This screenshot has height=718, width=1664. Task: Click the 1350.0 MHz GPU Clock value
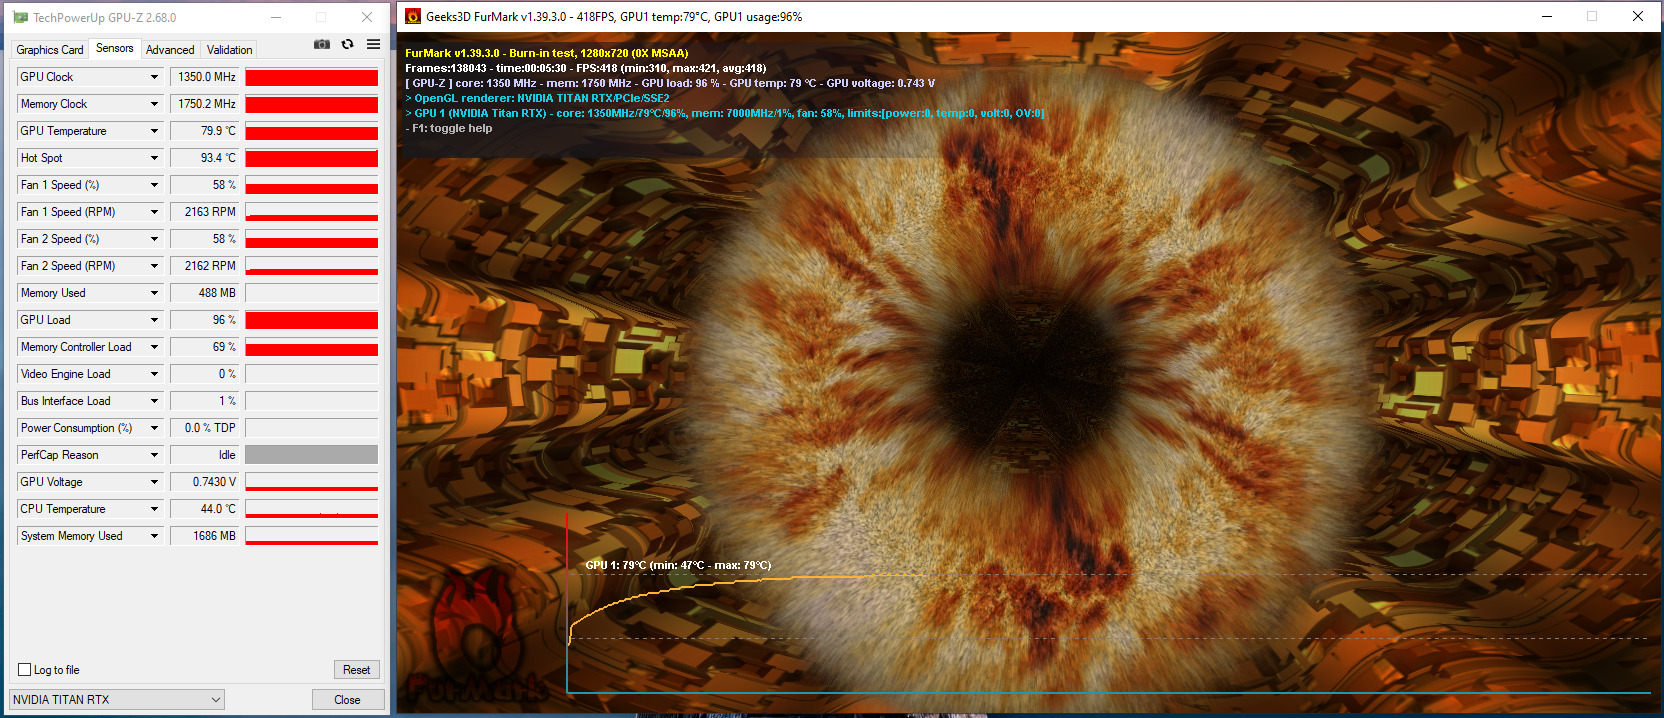point(206,77)
